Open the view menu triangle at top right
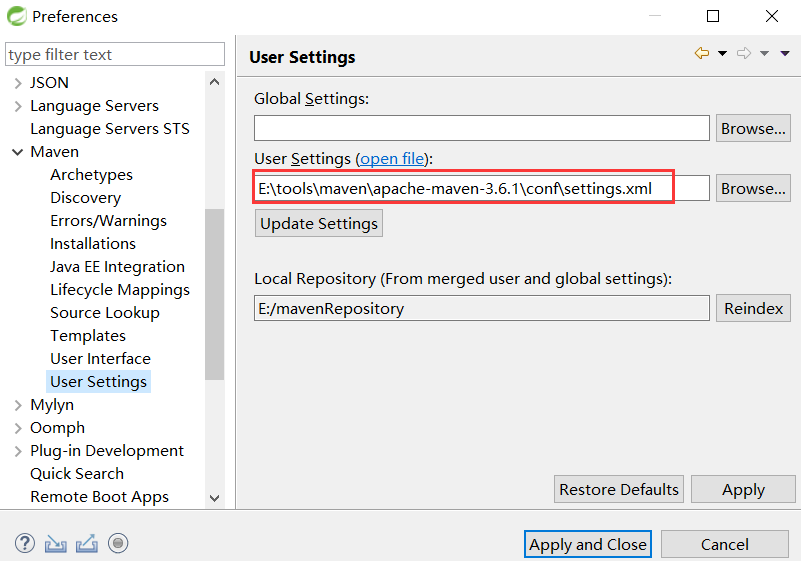This screenshot has width=801, height=561. pyautogui.click(x=784, y=54)
